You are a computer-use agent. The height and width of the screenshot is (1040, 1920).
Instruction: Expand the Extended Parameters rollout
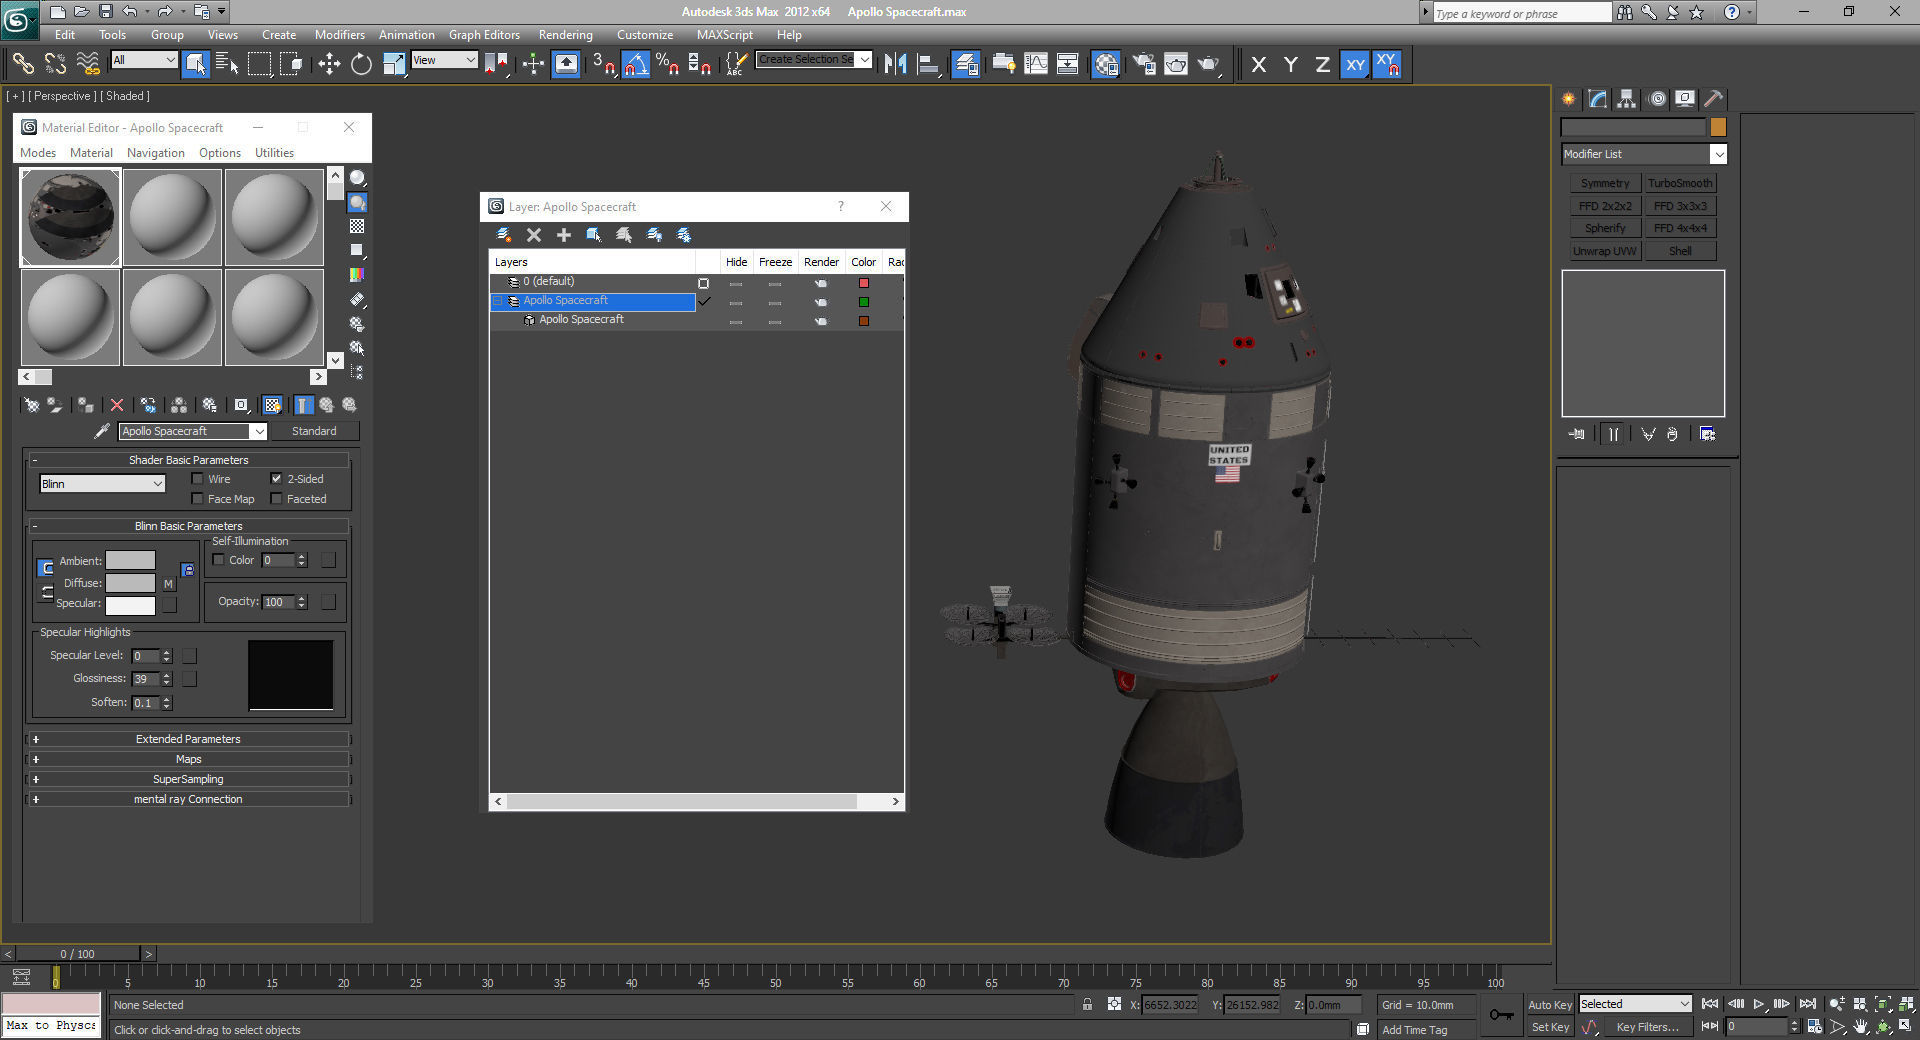pos(188,739)
